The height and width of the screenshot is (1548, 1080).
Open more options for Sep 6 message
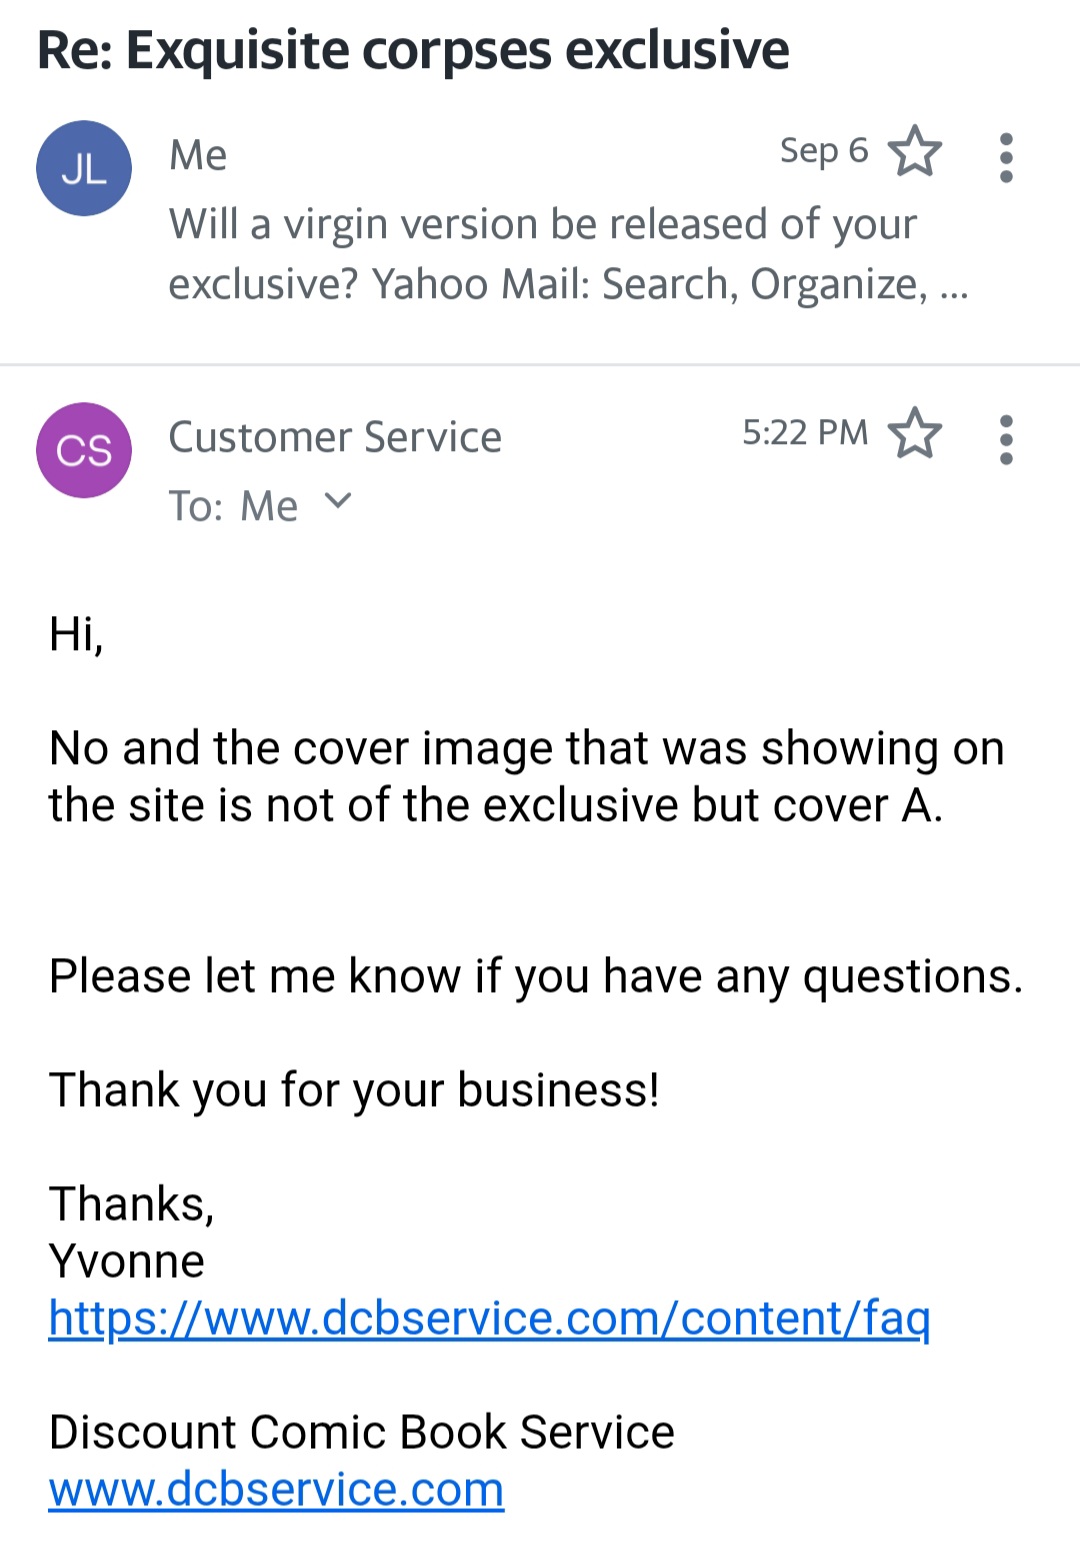[1006, 158]
